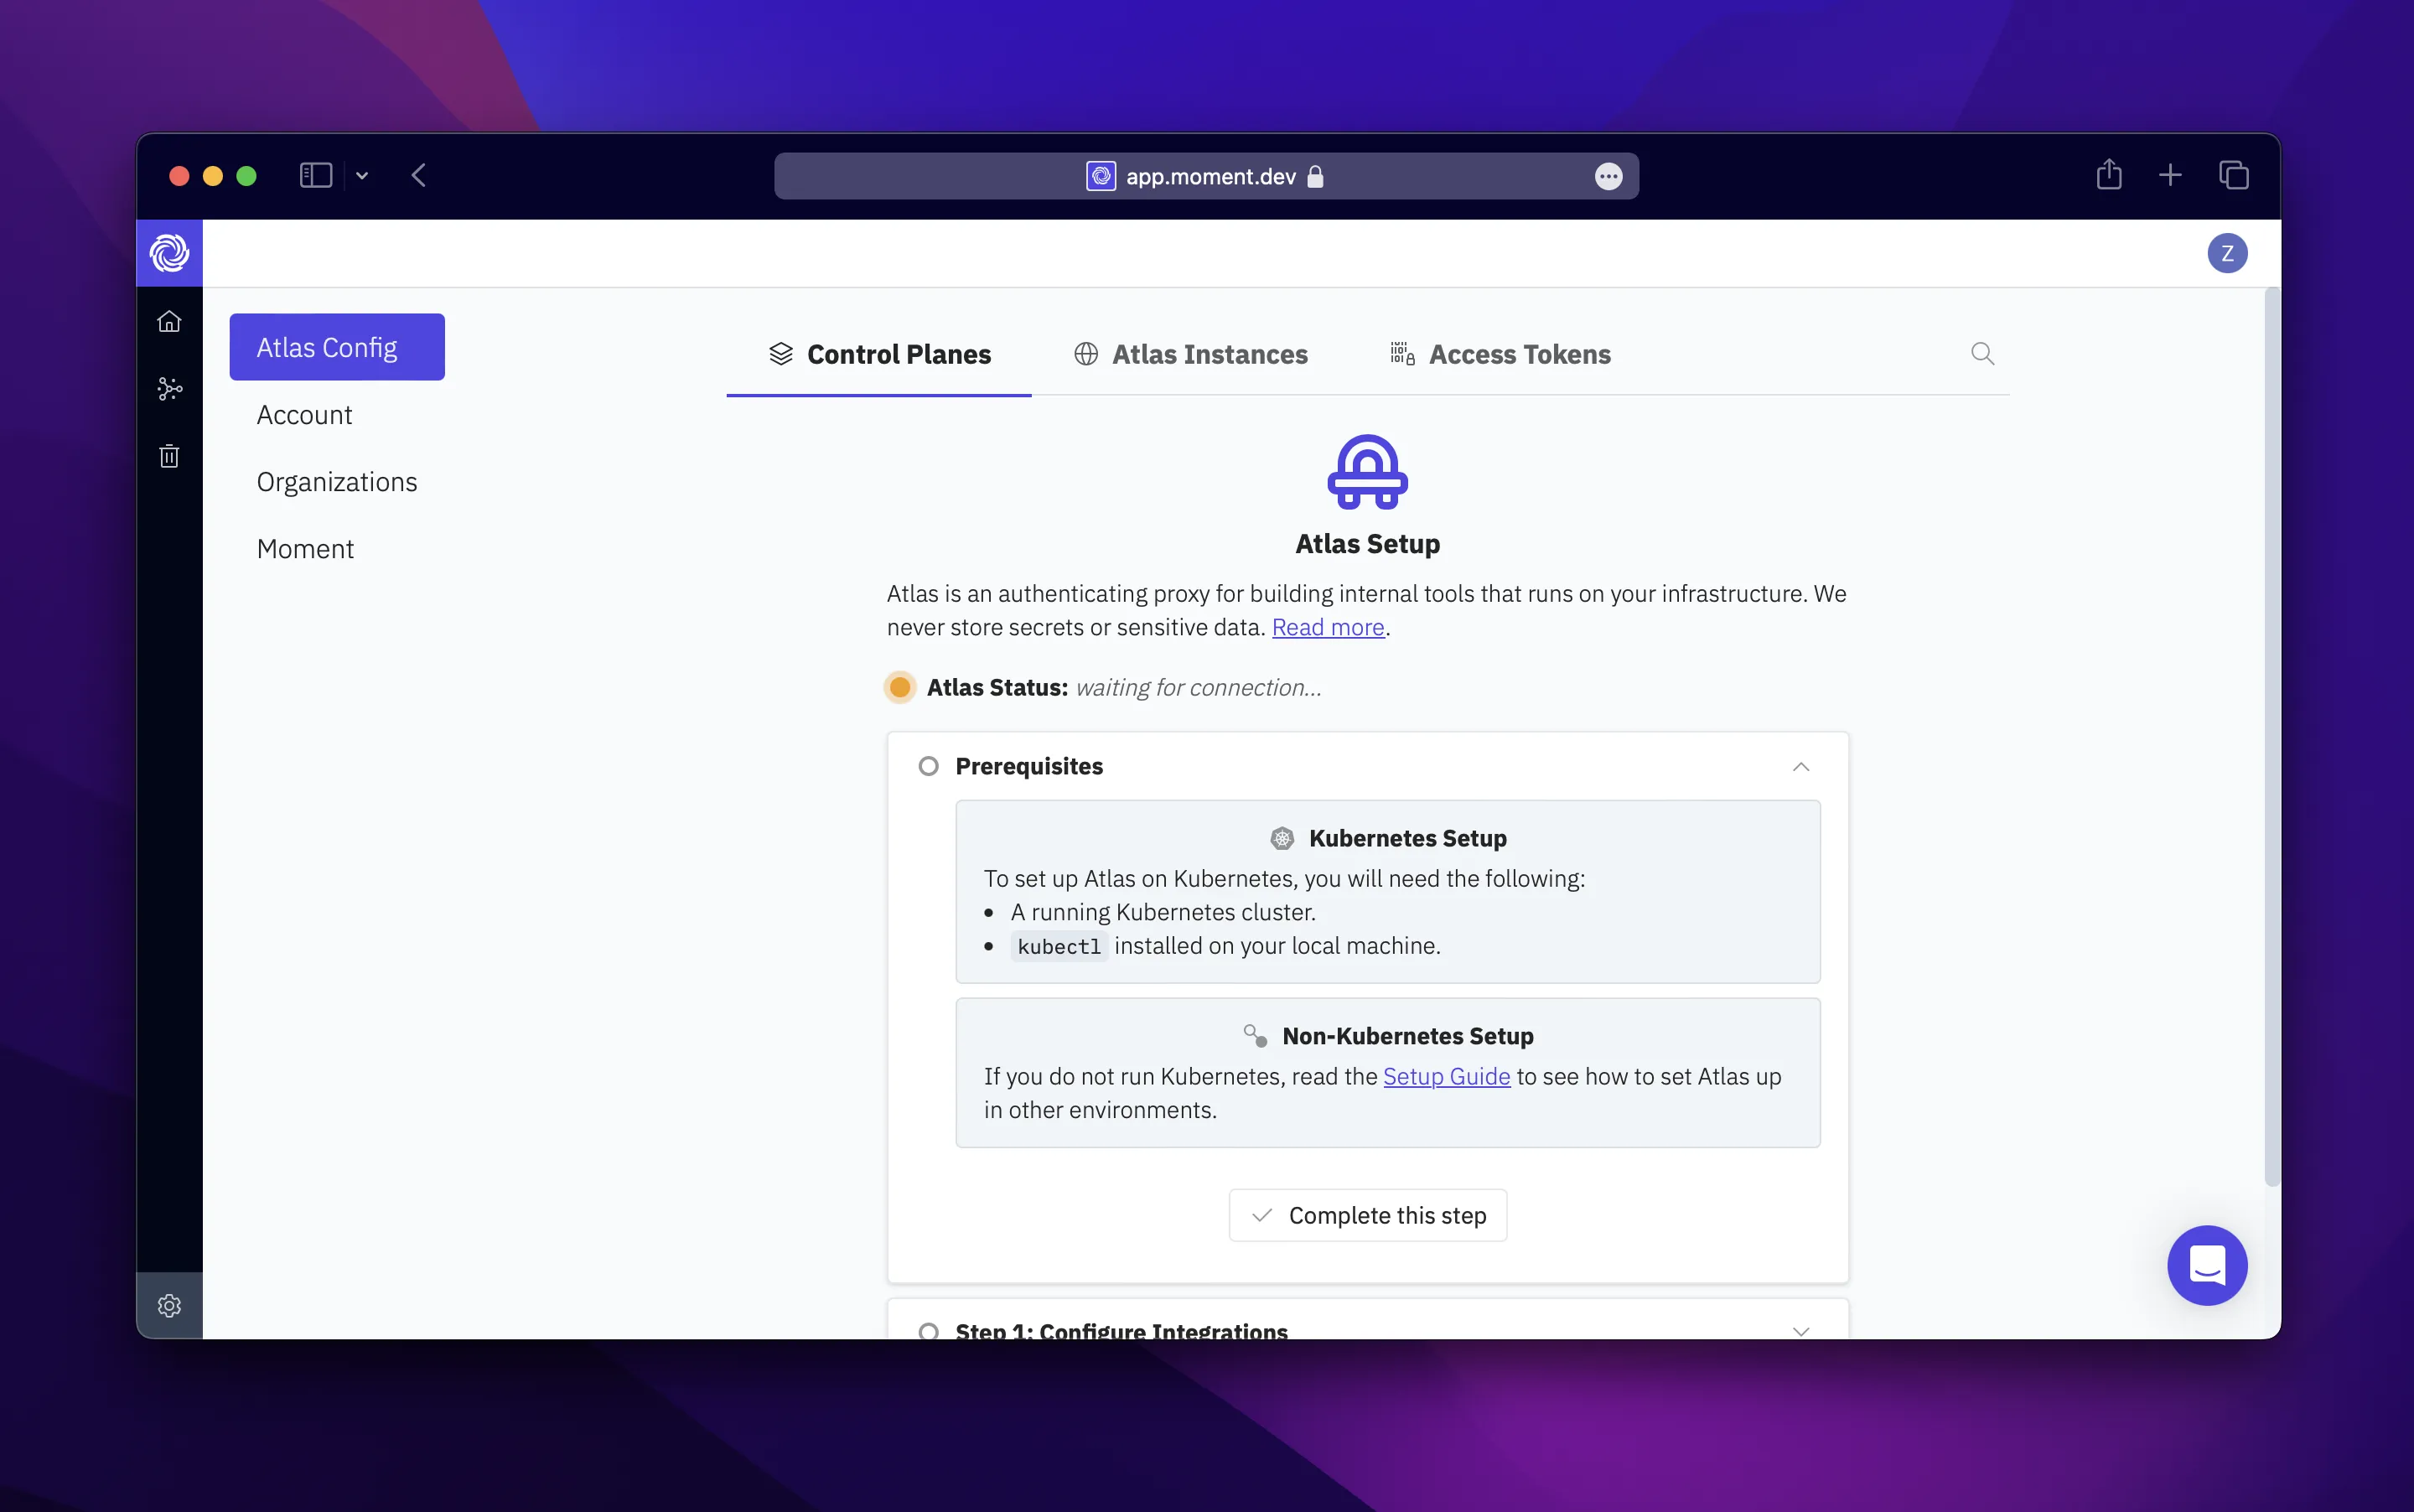Image resolution: width=2414 pixels, height=1512 pixels.
Task: Collapse the Prerequisites section chevron
Action: pos(1801,766)
